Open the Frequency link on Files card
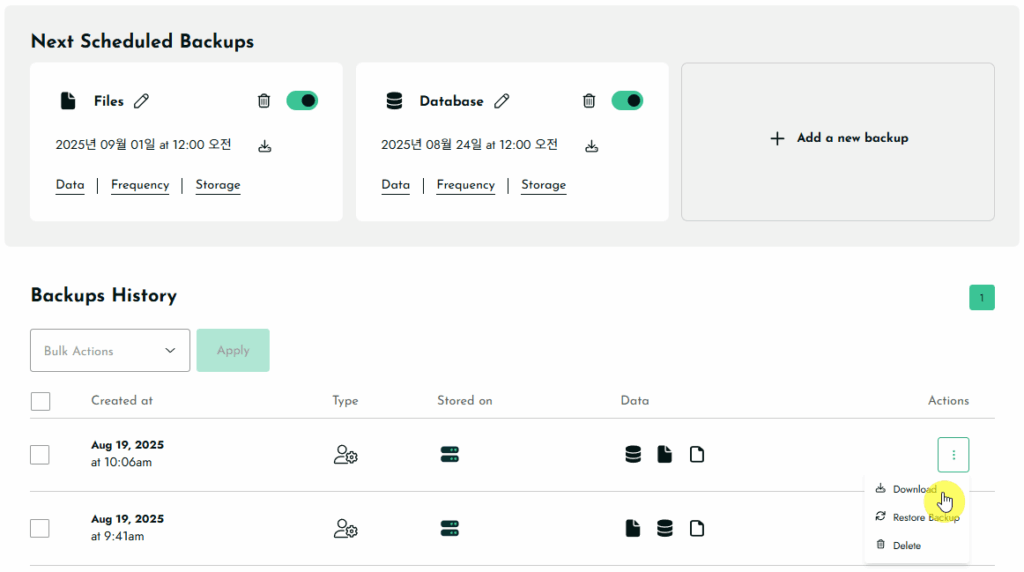1024x572 pixels. [x=140, y=185]
